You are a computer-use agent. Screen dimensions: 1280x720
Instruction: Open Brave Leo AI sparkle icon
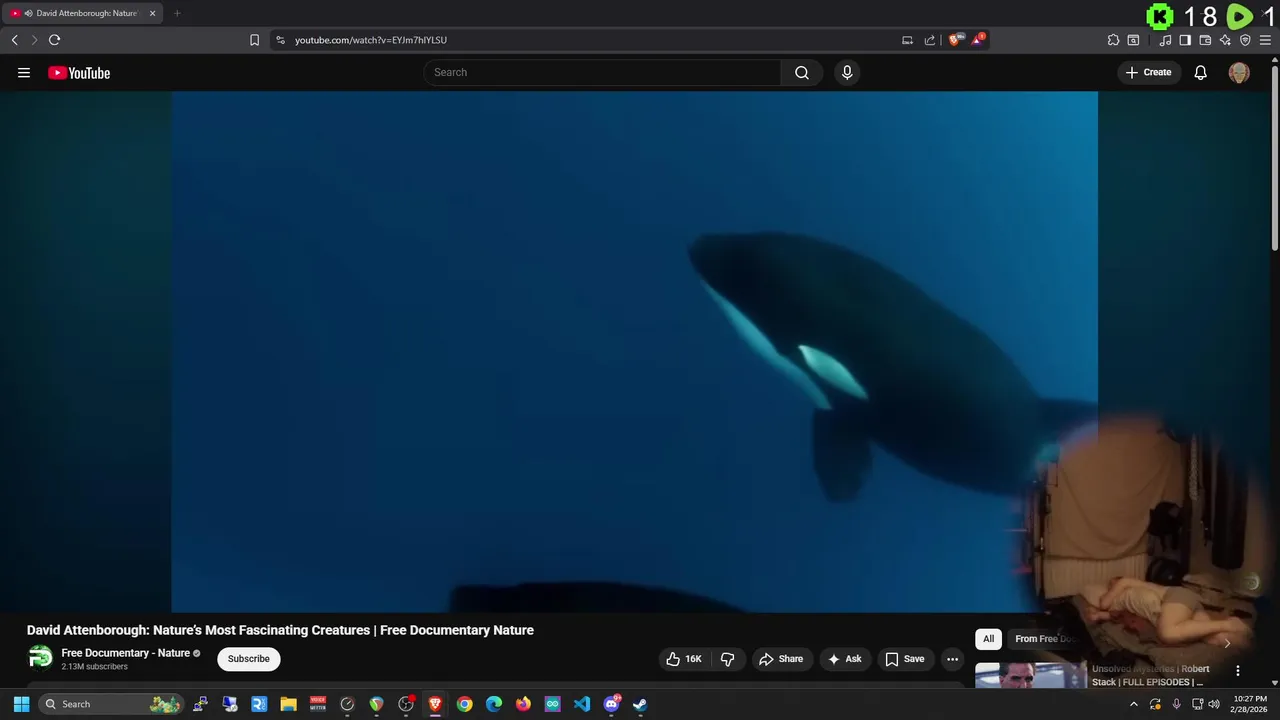[1225, 40]
